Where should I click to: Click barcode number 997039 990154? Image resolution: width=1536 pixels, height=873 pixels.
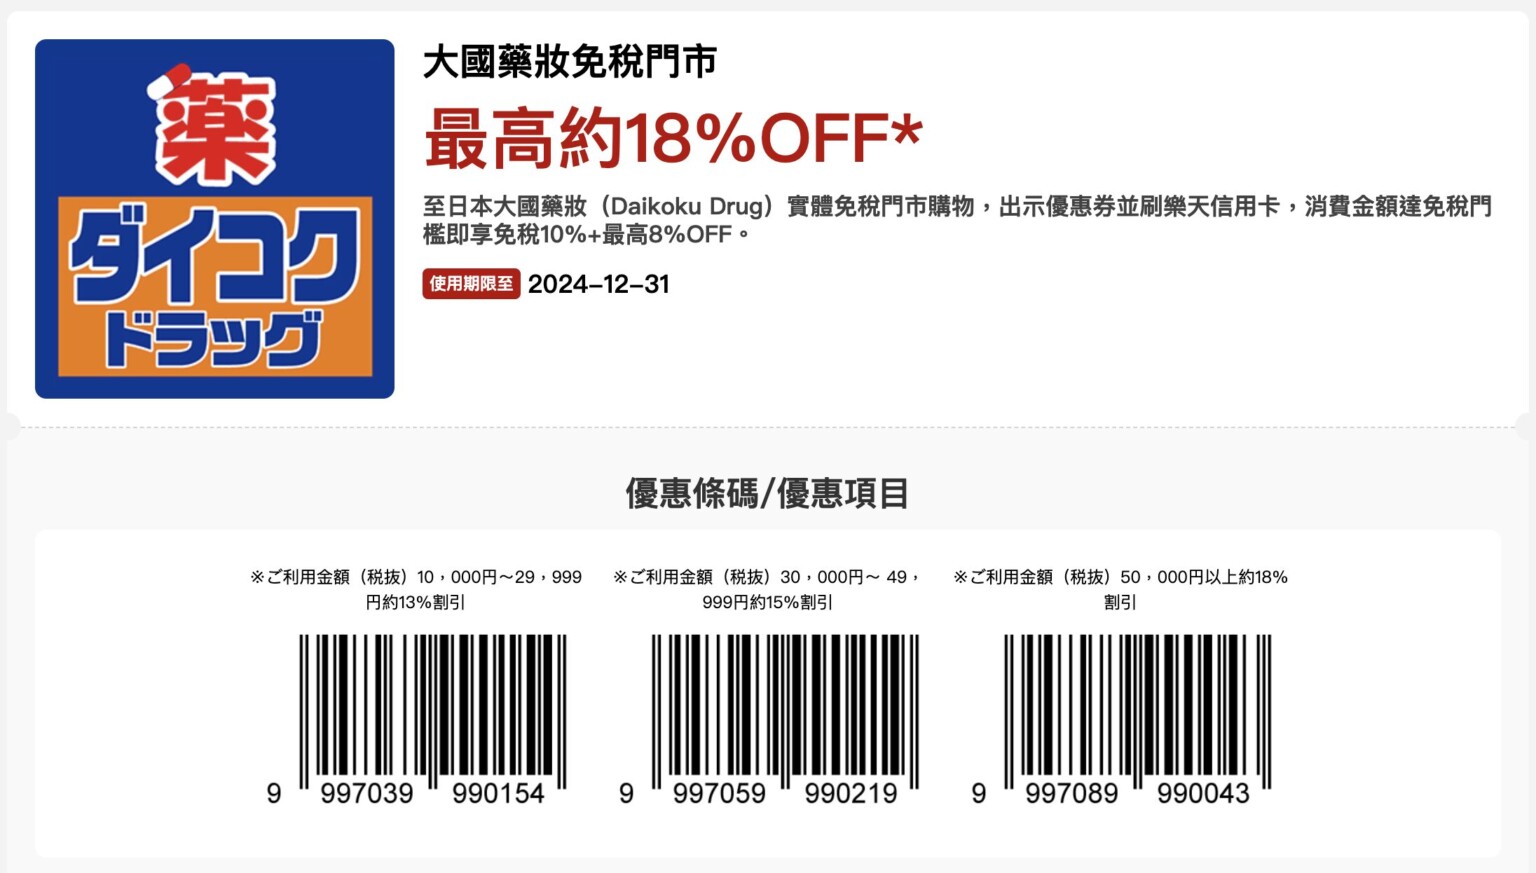coord(432,794)
